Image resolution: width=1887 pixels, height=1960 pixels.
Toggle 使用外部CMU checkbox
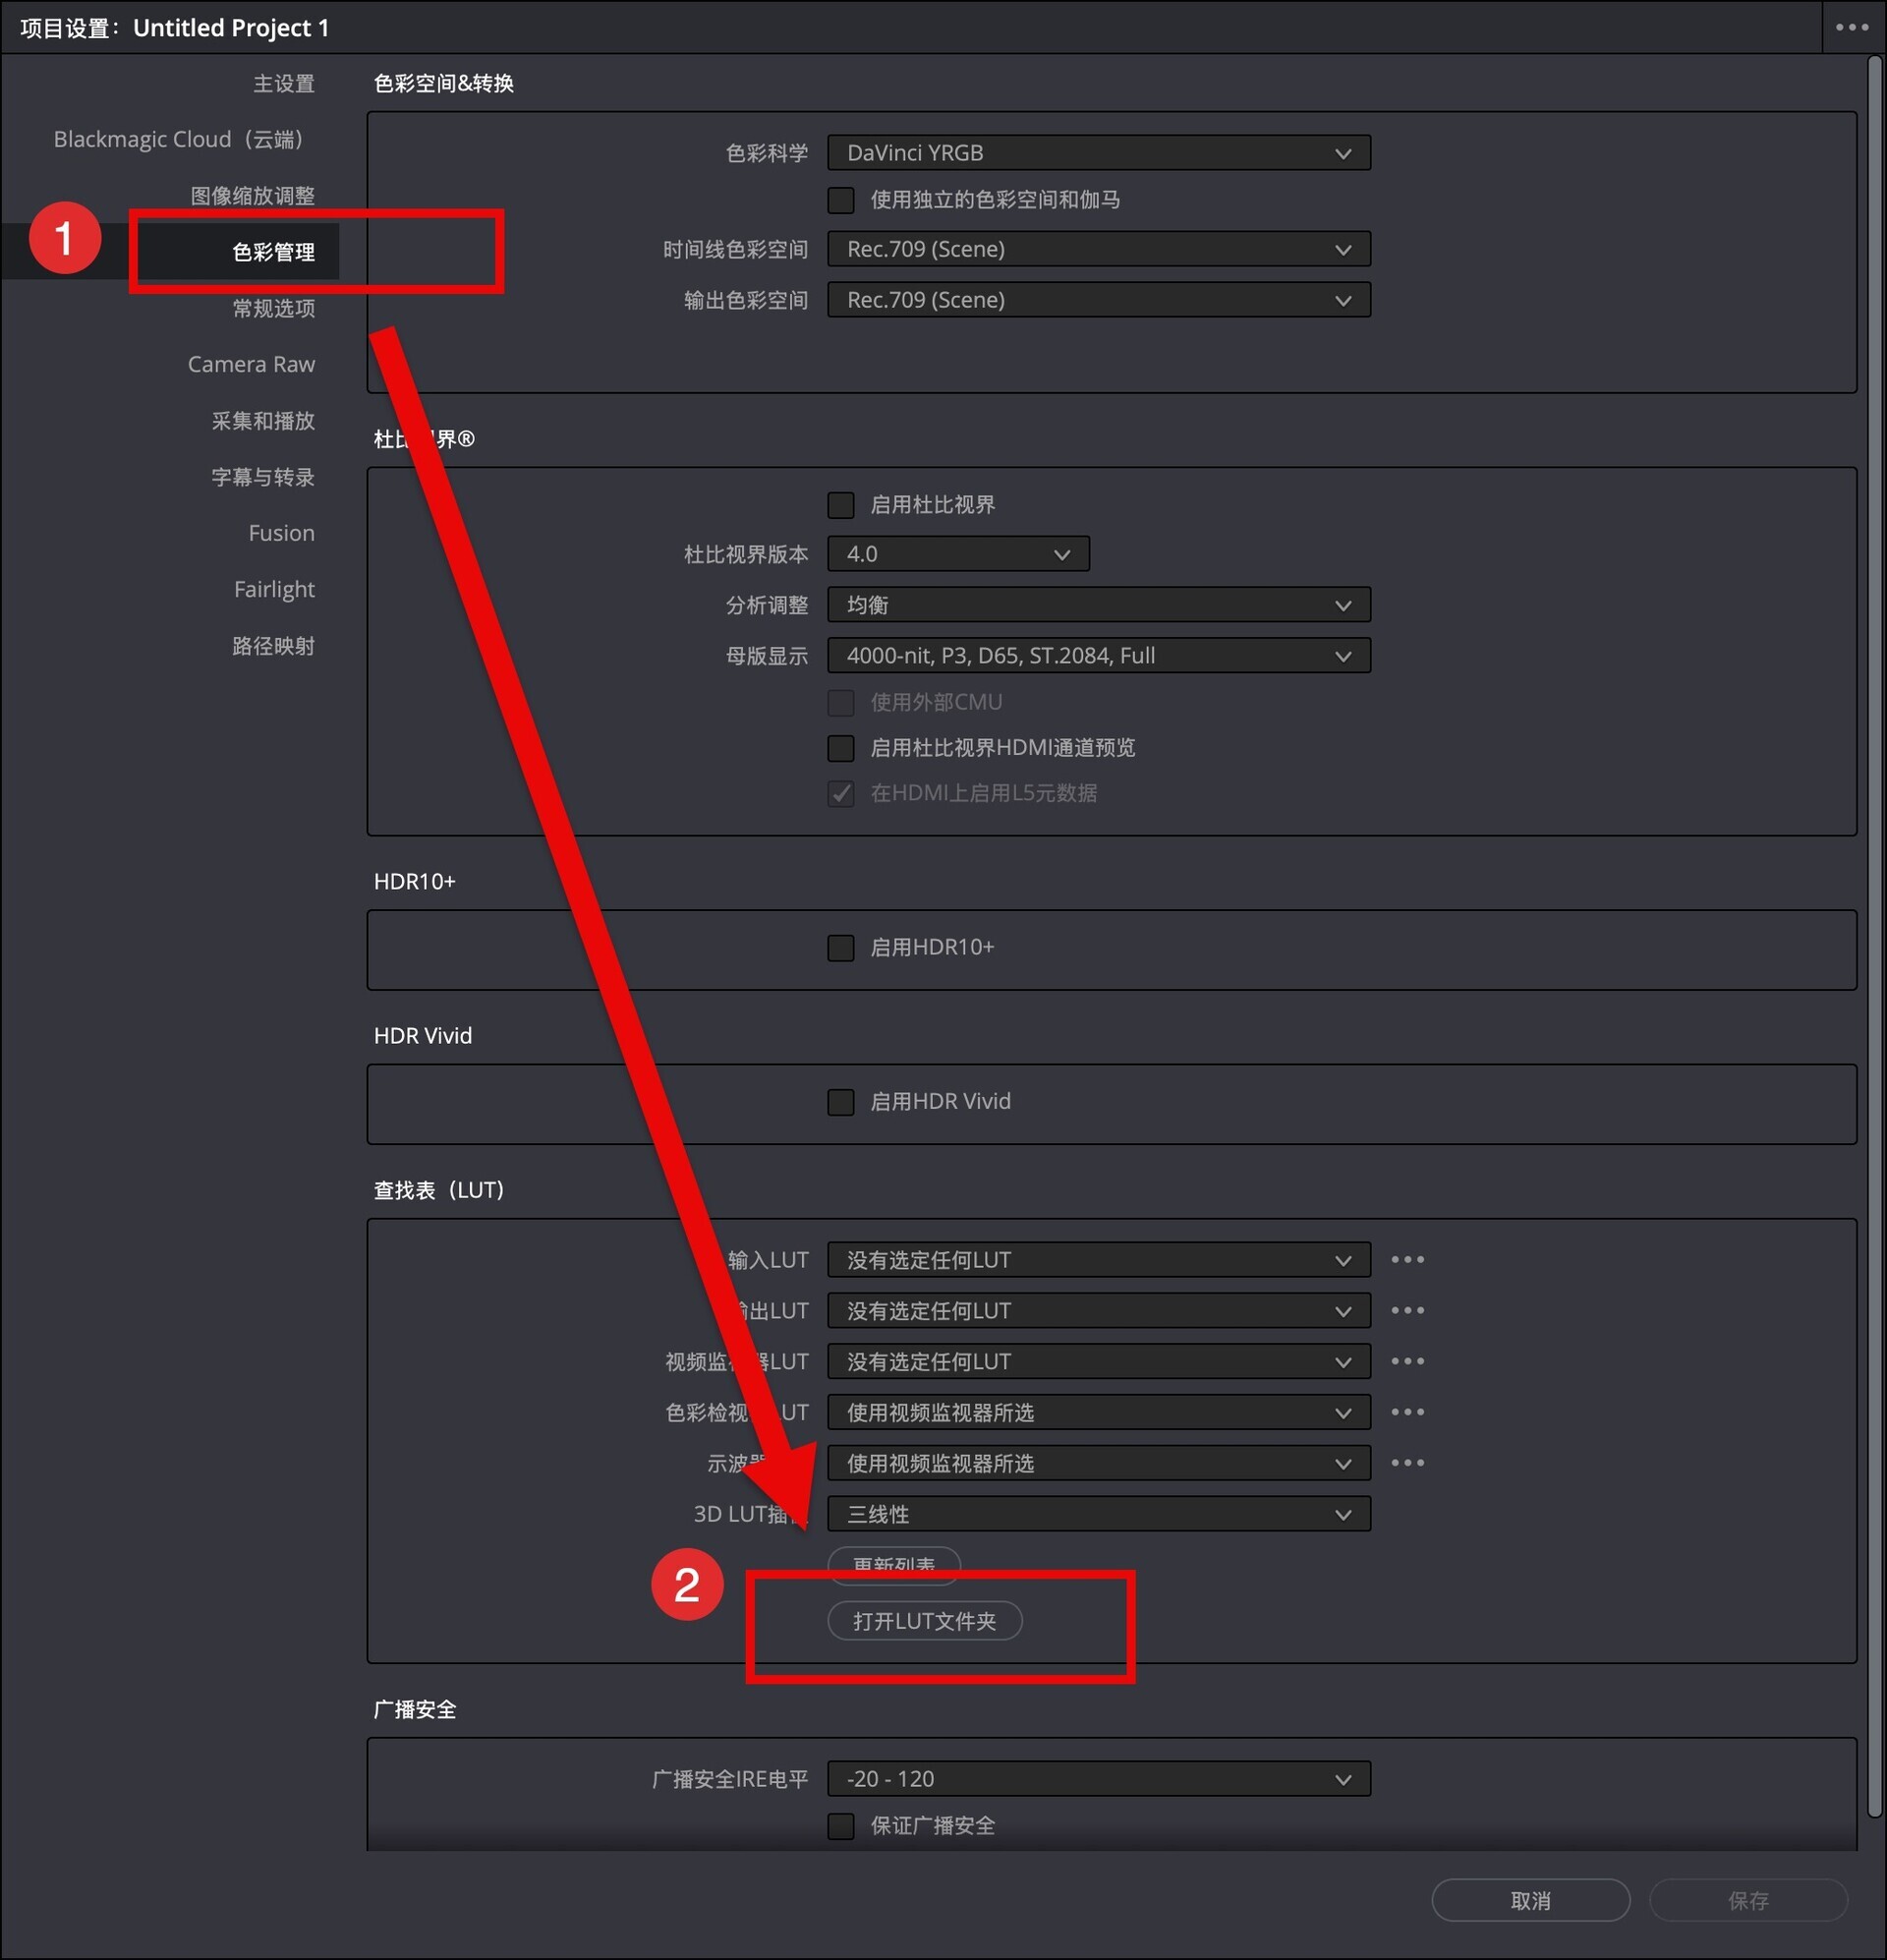click(x=841, y=703)
